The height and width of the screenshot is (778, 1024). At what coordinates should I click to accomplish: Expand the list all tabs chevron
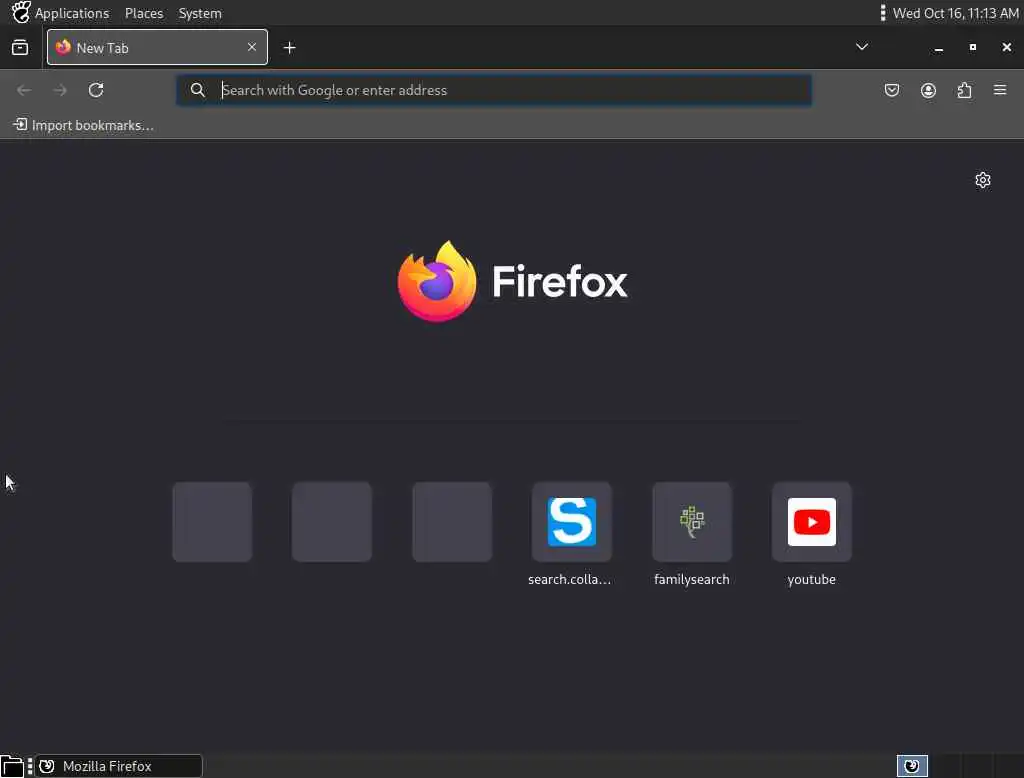pos(862,47)
